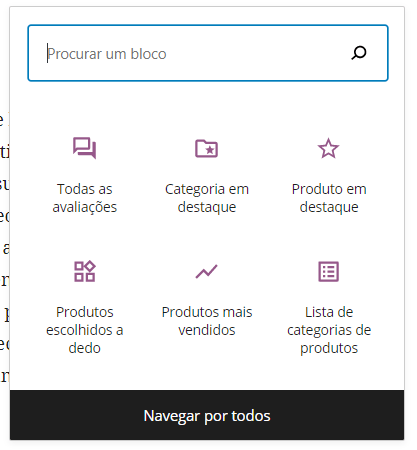The height and width of the screenshot is (450, 417).
Task: Add Lista de categorias de produtos label
Action: (x=329, y=330)
